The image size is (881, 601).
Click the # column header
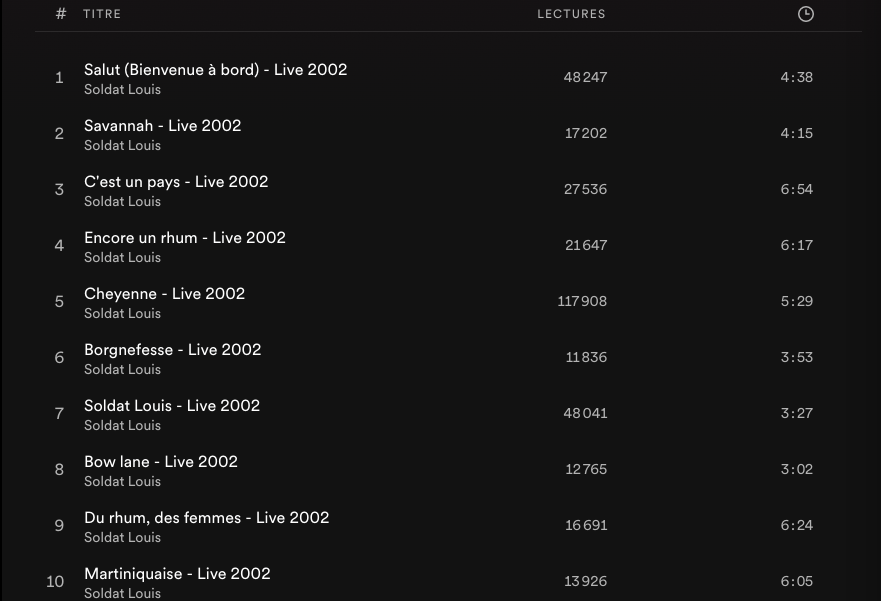61,14
